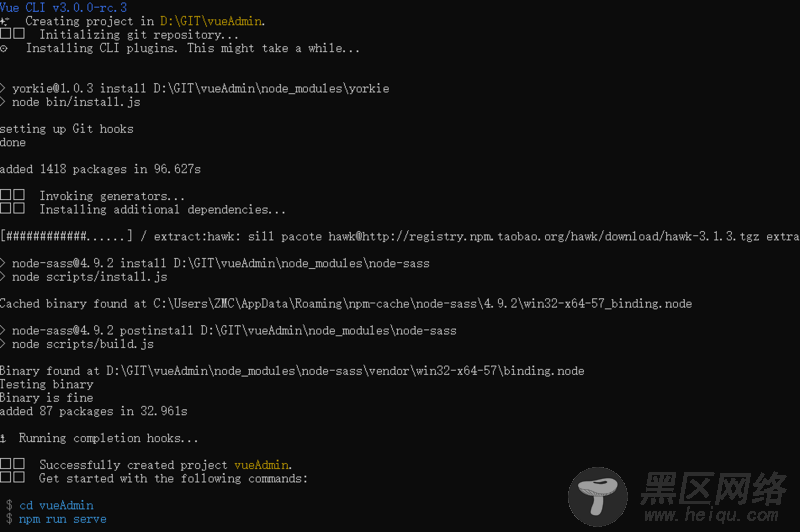
Task: Click the box glyphs before Invoking generators
Action: (12, 195)
